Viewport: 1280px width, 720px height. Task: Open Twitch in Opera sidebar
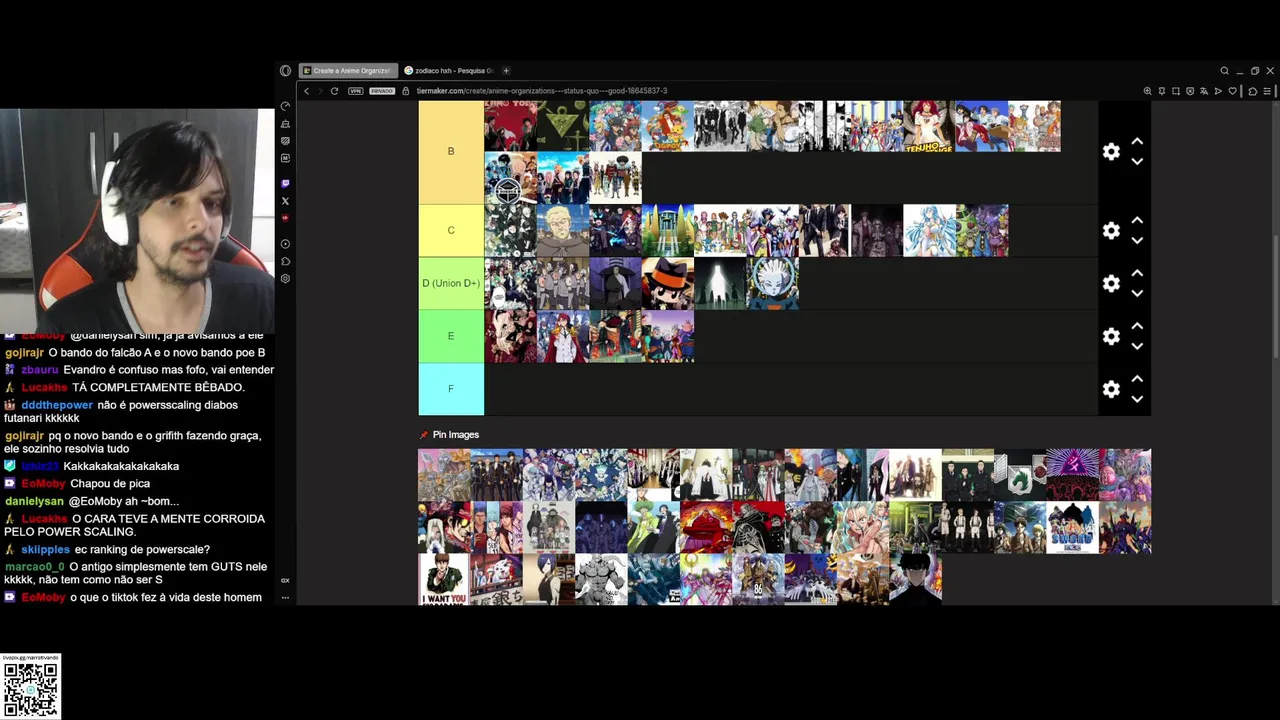[x=285, y=184]
